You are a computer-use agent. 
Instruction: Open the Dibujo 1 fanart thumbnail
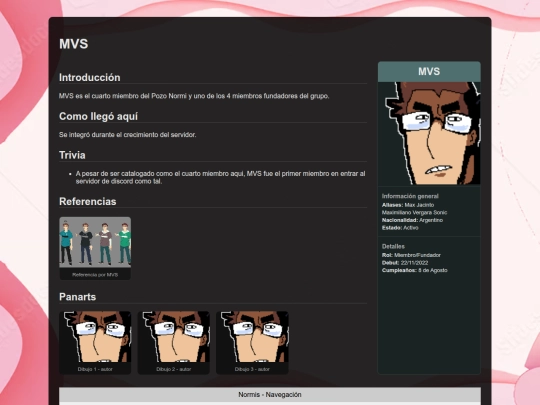[x=95, y=336]
